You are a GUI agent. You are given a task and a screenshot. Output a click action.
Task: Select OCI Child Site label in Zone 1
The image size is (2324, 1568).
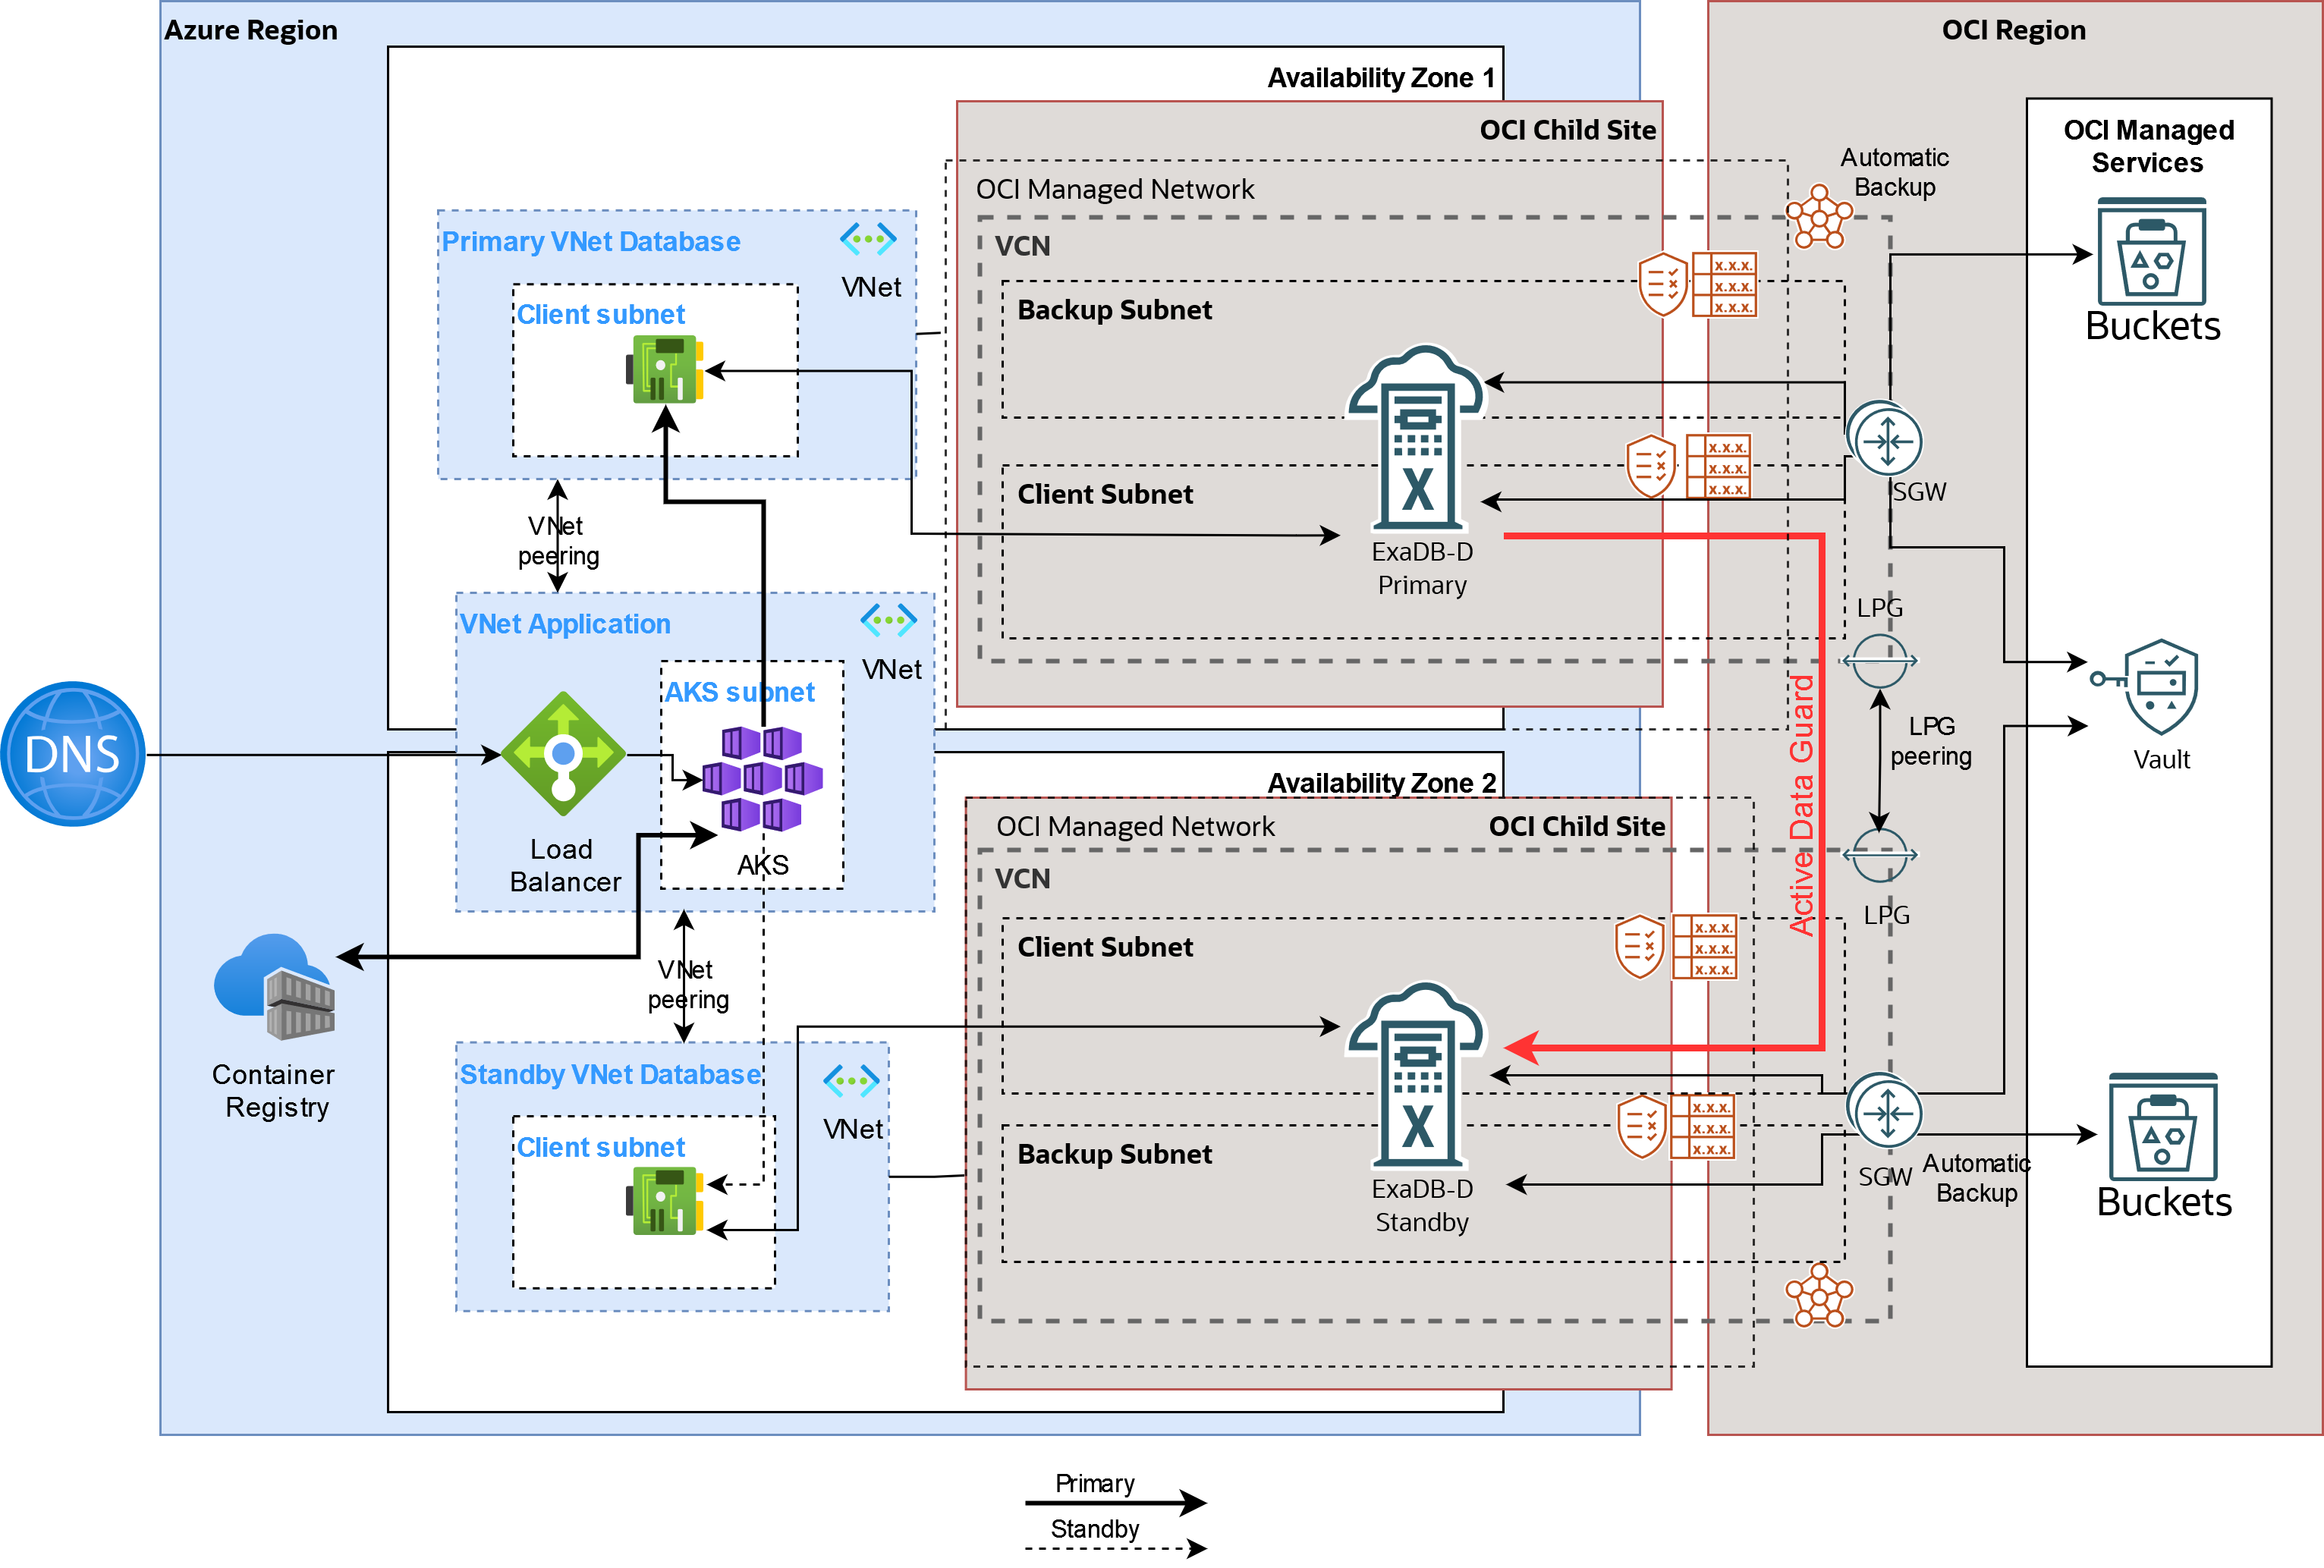pyautogui.click(x=1567, y=130)
